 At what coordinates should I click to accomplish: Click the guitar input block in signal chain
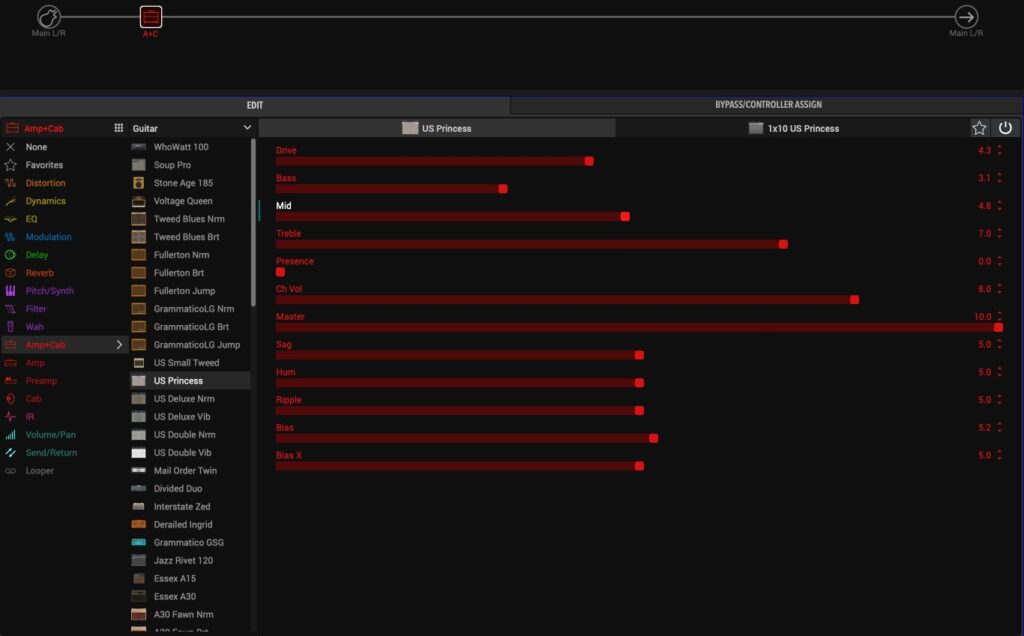click(49, 17)
